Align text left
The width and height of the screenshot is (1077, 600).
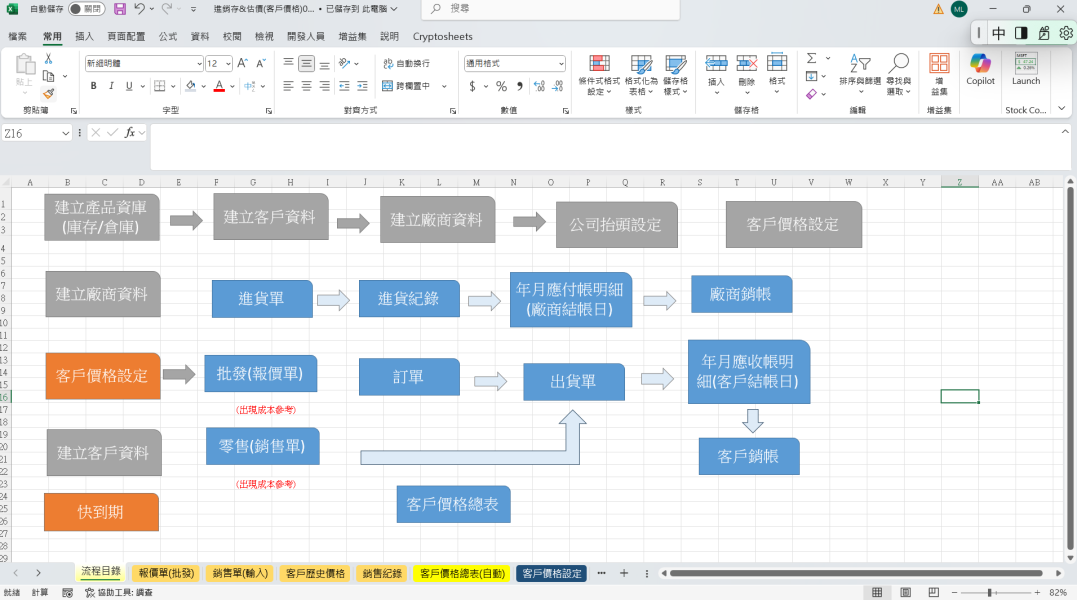pos(288,86)
